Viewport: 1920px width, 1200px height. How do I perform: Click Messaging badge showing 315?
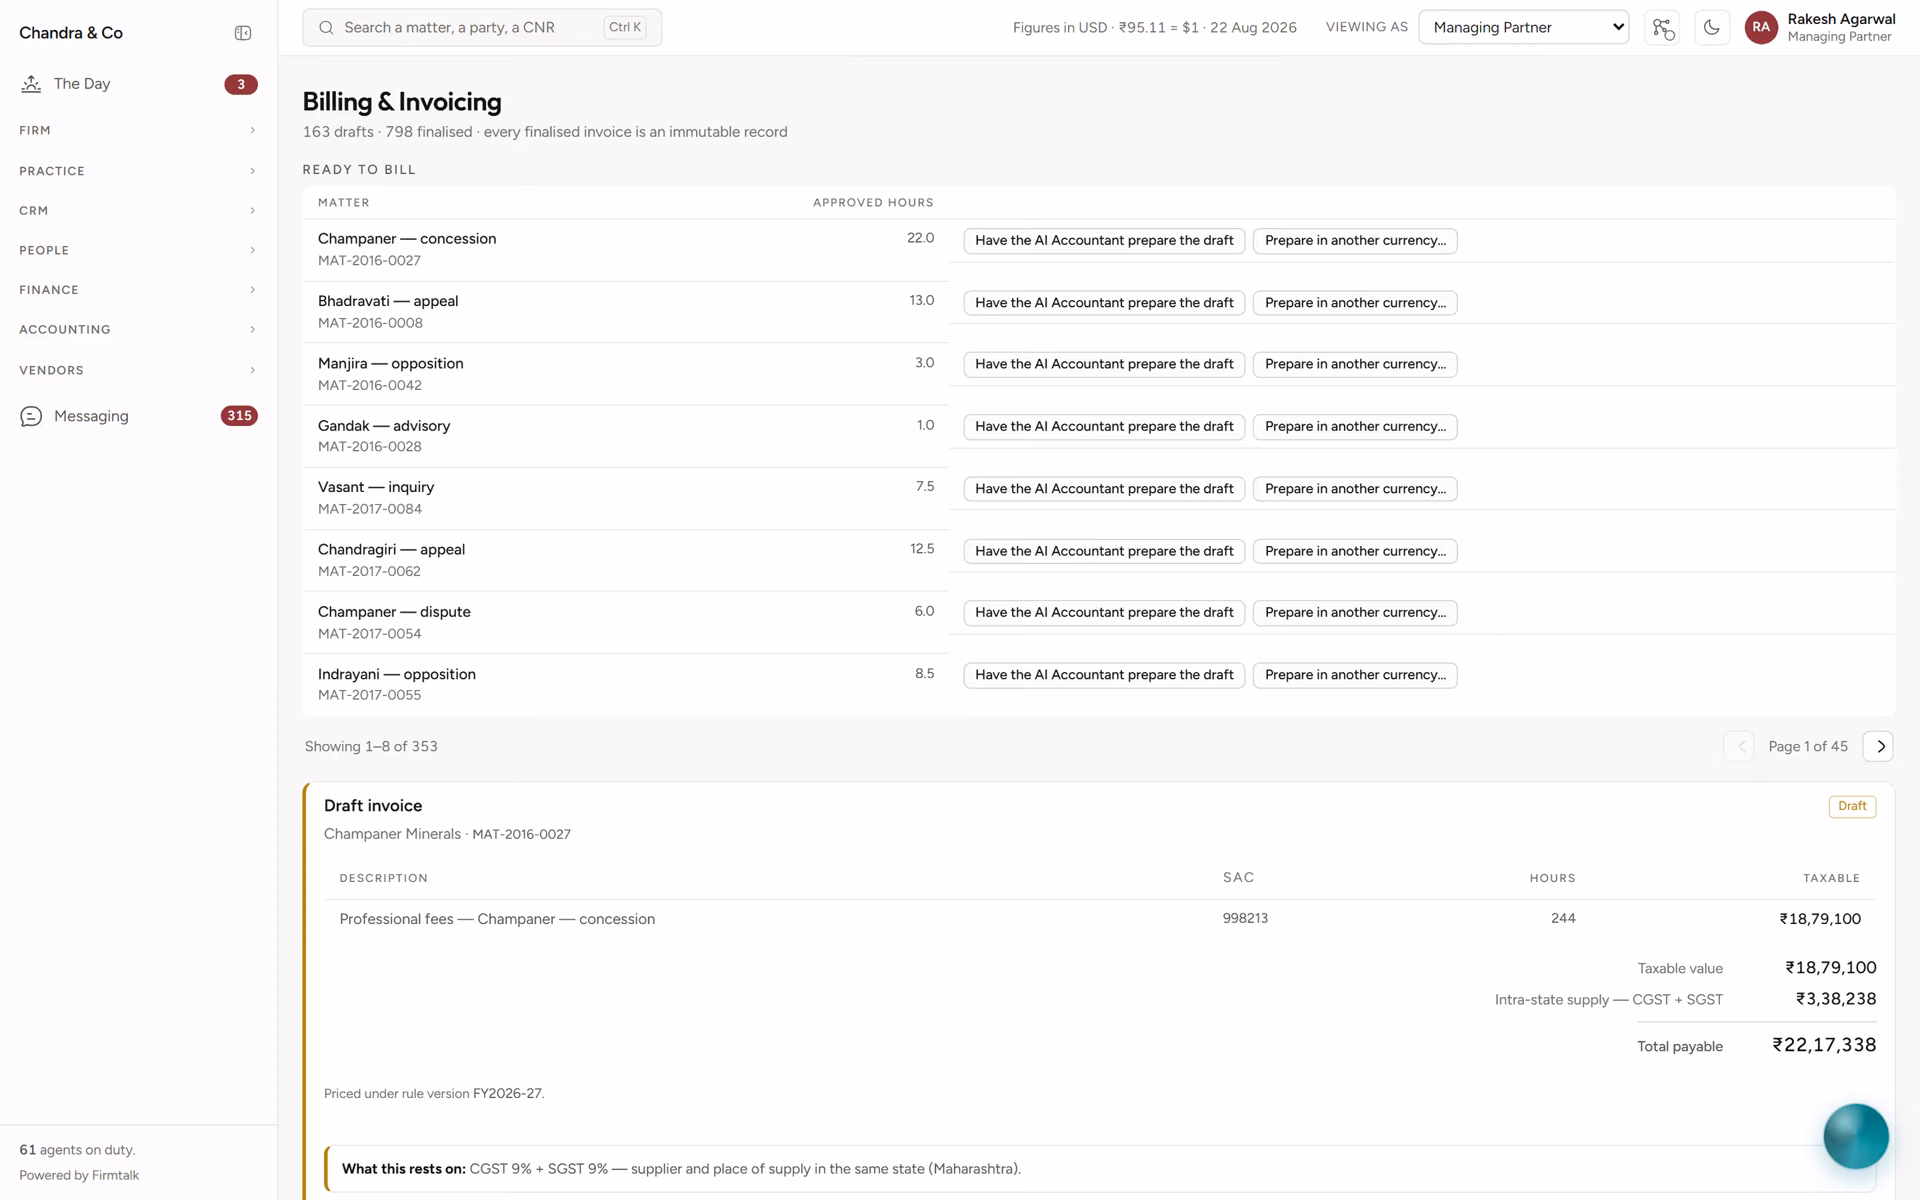[x=239, y=416]
